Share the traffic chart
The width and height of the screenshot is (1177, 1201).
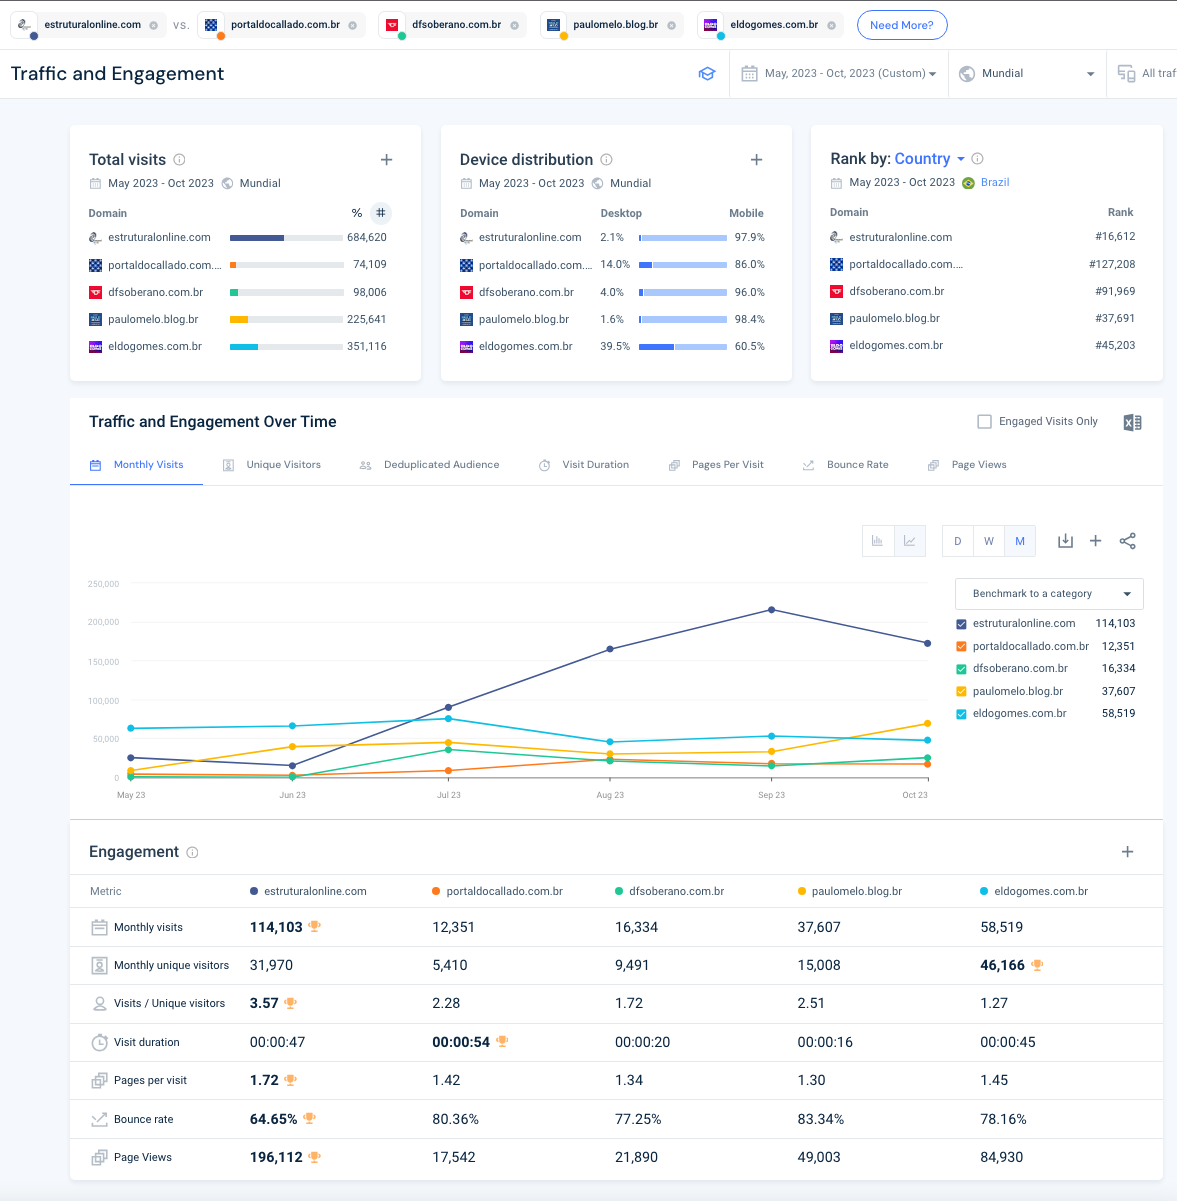pyautogui.click(x=1127, y=541)
